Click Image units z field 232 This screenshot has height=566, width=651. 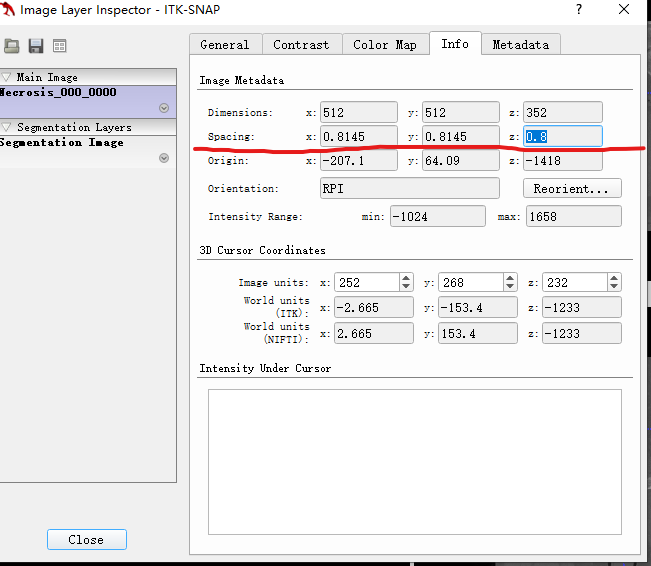(x=575, y=282)
